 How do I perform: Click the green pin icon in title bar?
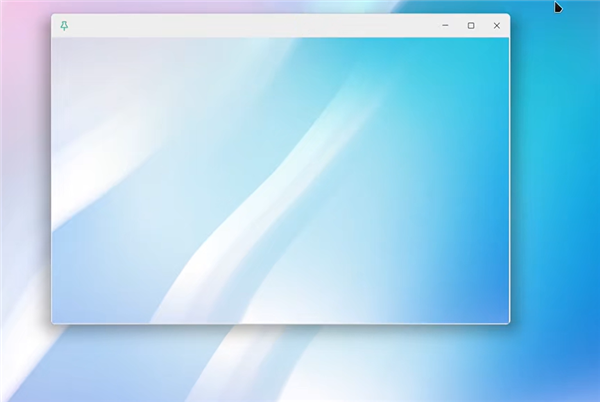(x=65, y=25)
